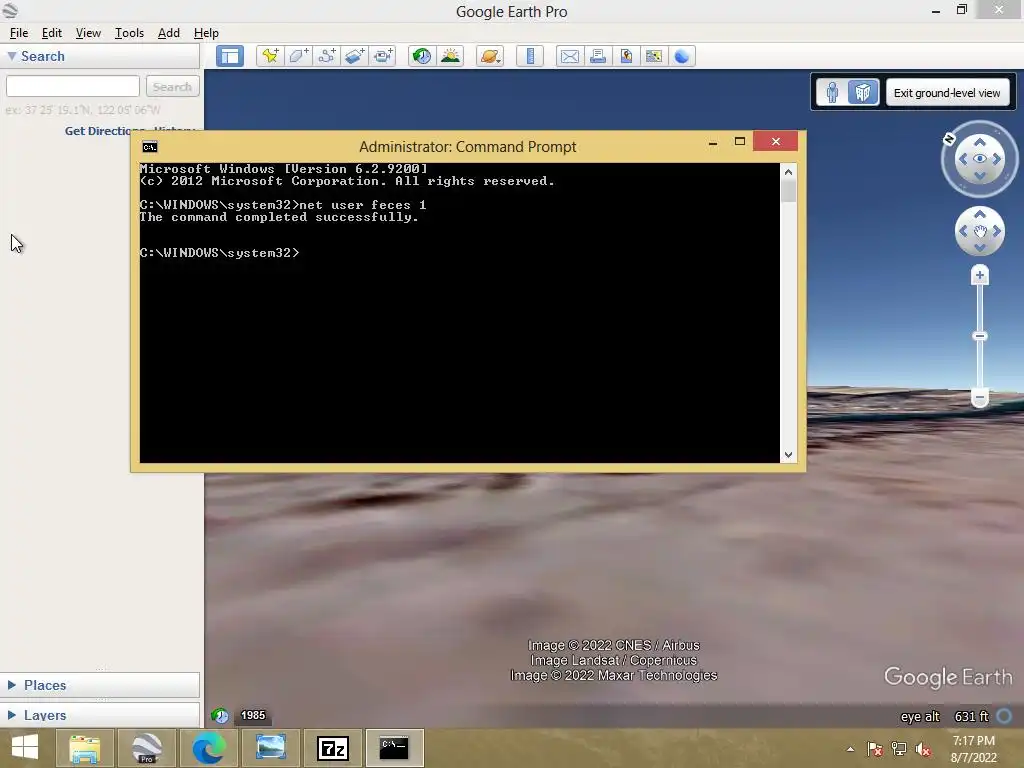Click the blue Earth globe toolbar icon

click(x=682, y=56)
